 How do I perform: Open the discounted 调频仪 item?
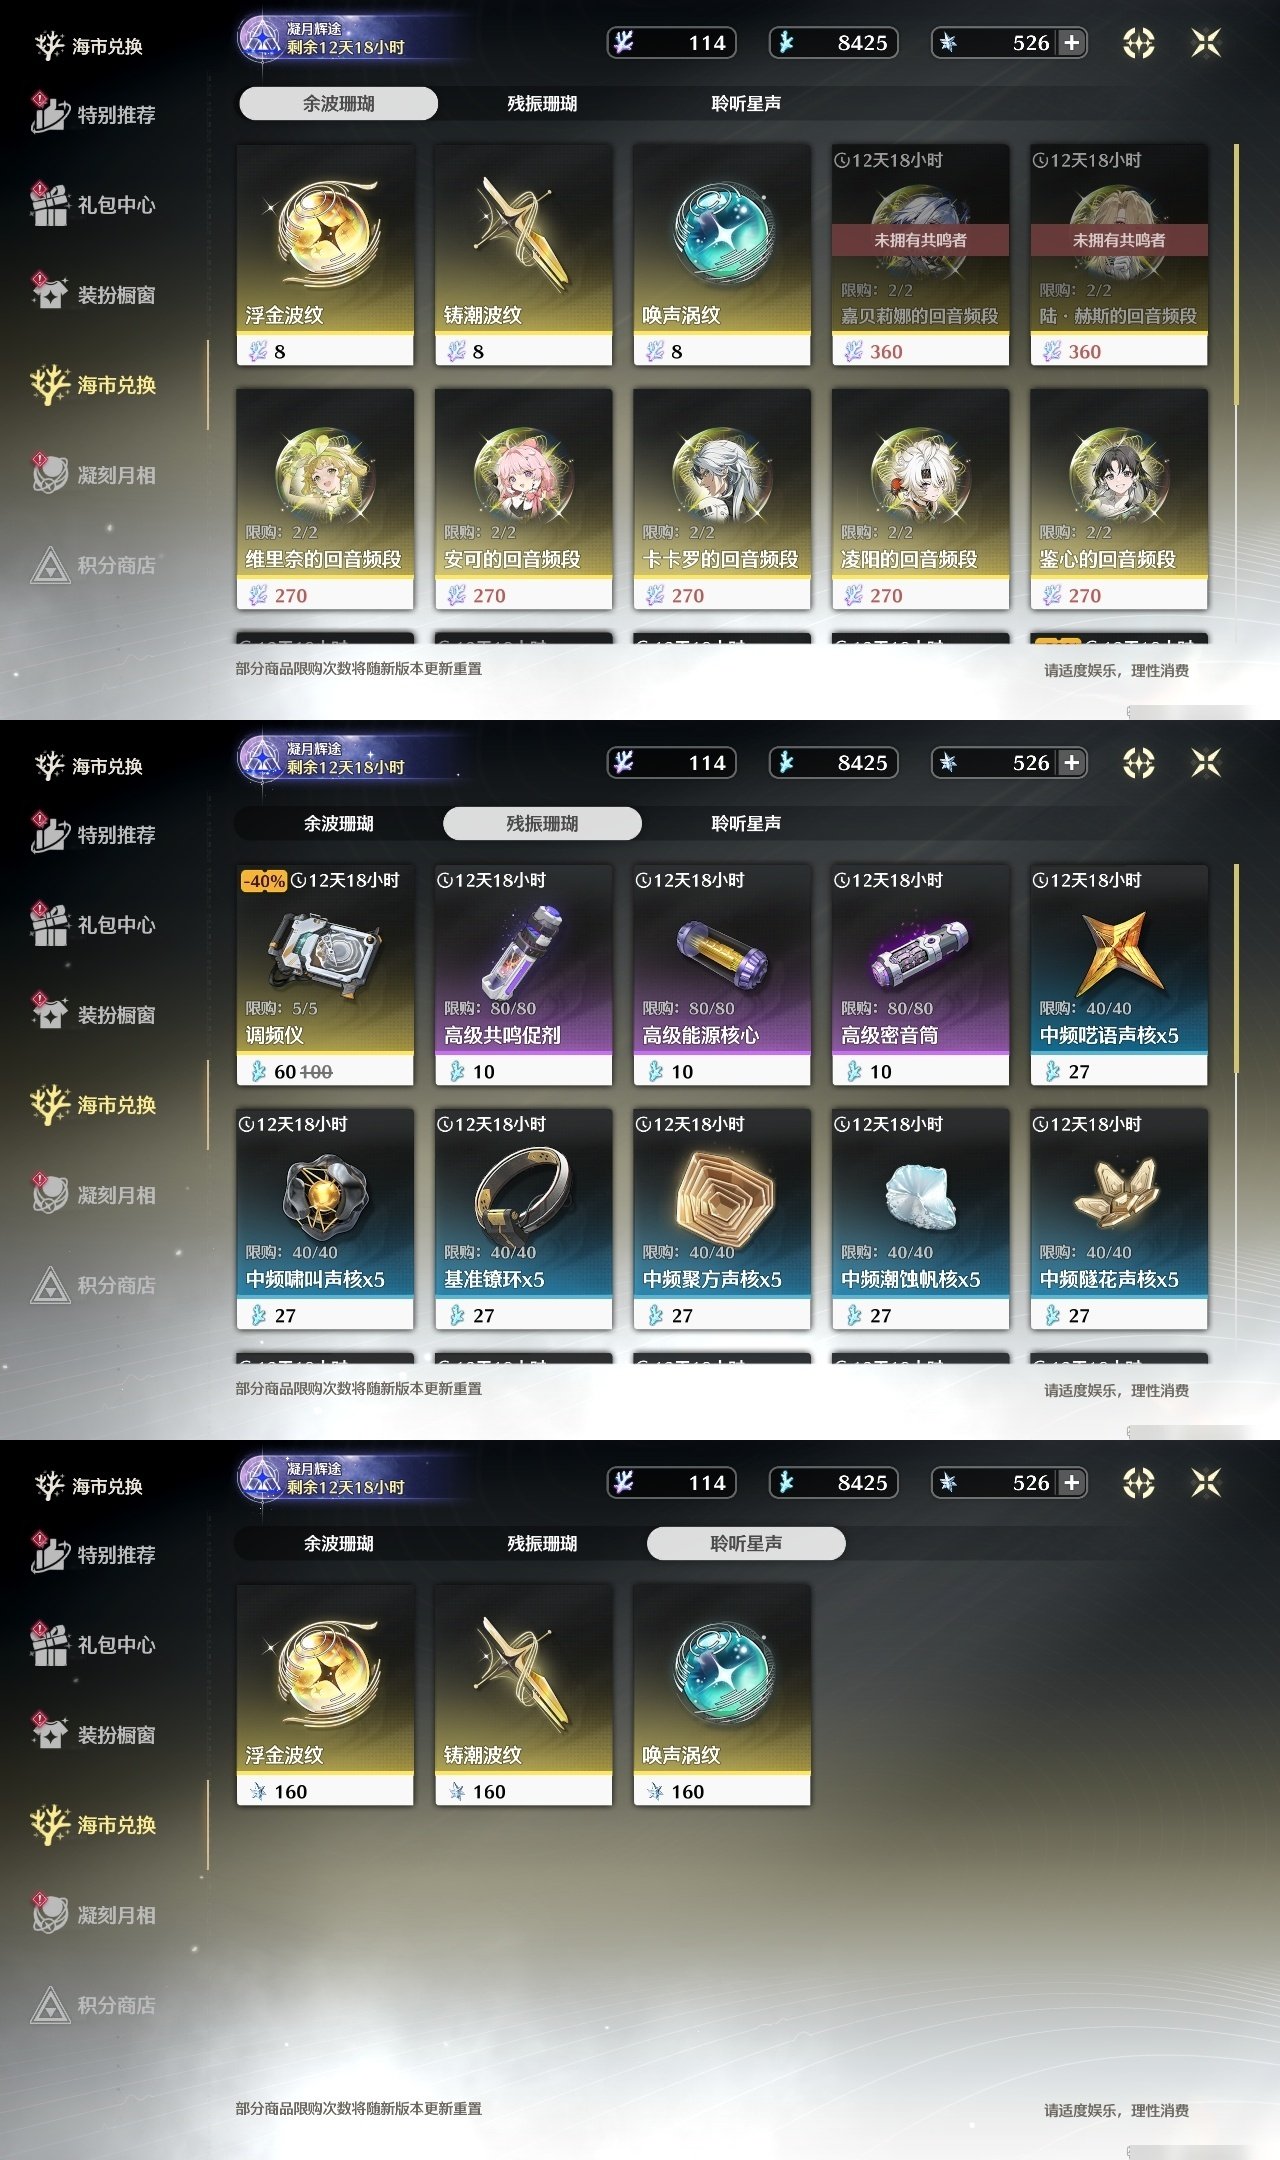point(324,975)
